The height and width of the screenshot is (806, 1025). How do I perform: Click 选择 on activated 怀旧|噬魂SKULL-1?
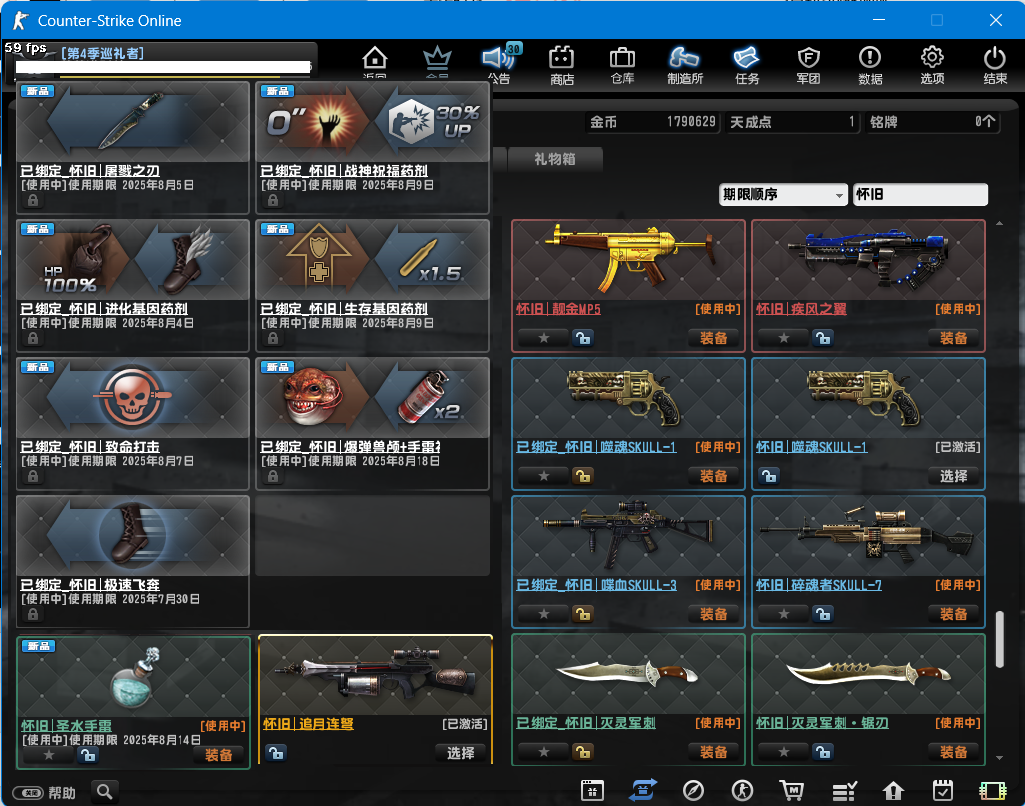pyautogui.click(x=953, y=476)
